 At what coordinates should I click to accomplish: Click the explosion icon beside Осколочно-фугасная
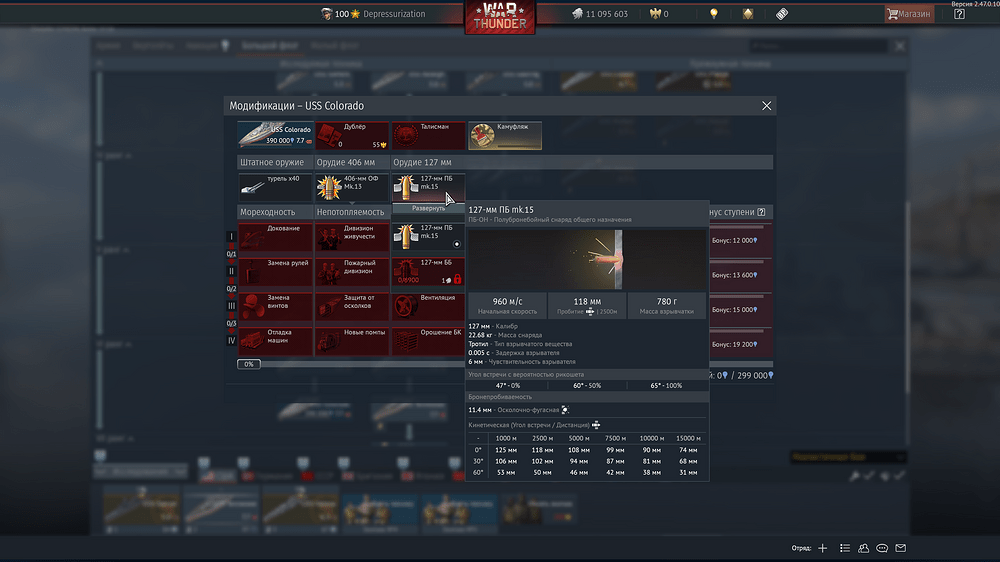click(x=565, y=410)
